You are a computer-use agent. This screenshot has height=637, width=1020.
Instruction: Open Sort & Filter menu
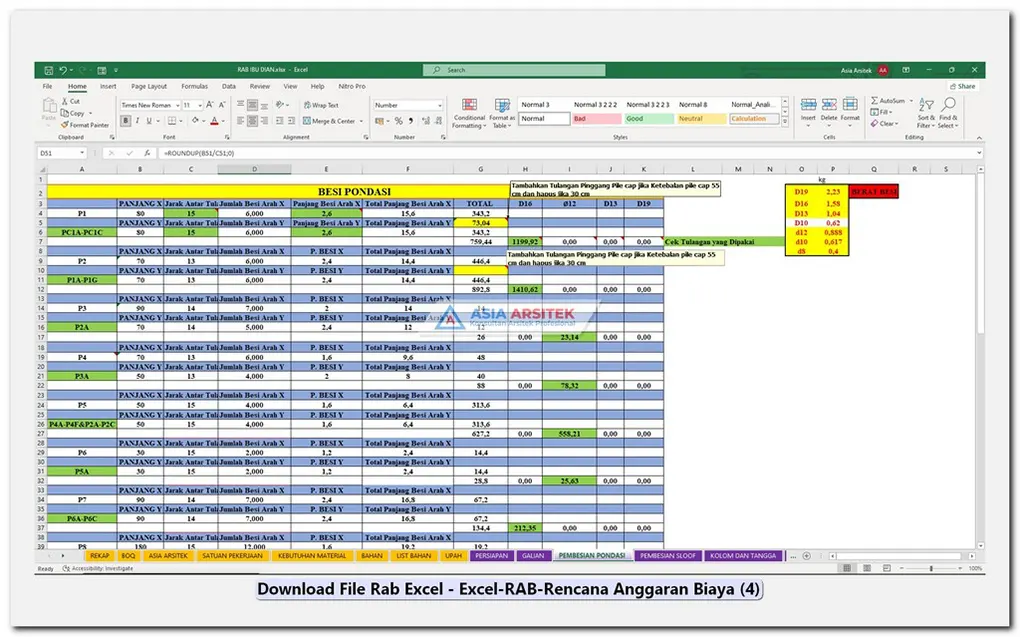tap(926, 113)
